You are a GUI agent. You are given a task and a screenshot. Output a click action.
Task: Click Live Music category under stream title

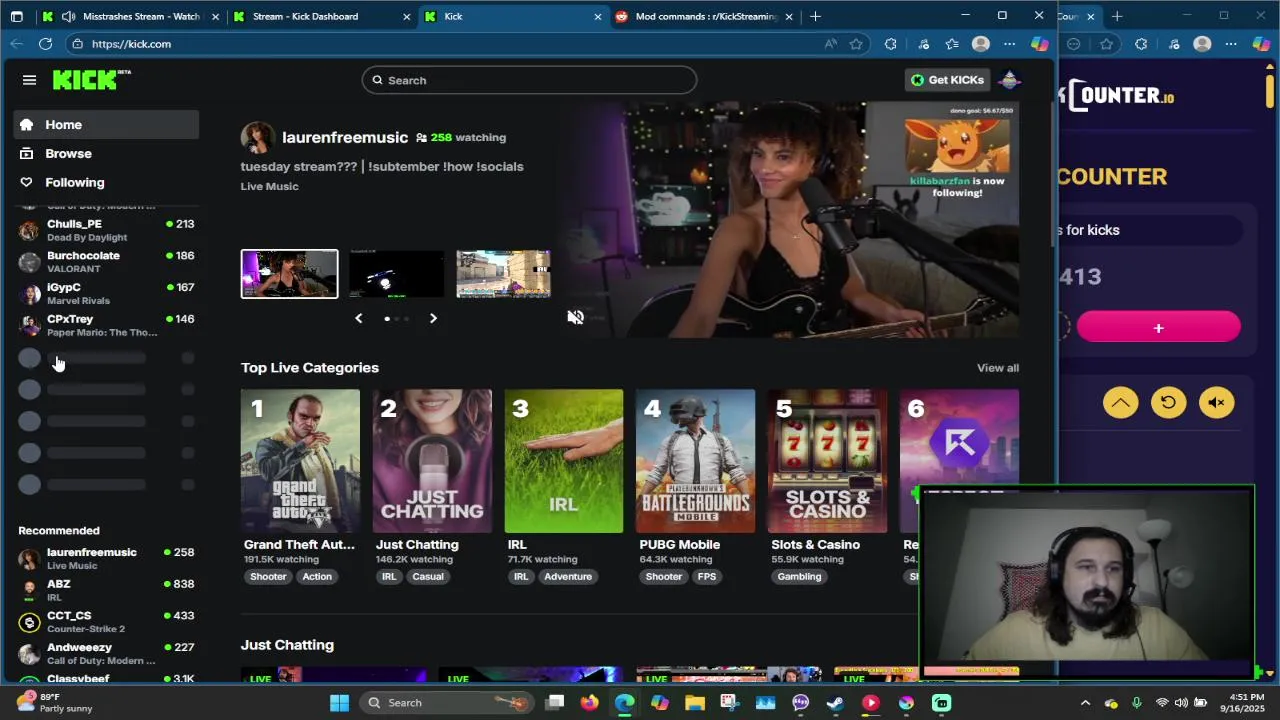point(269,187)
